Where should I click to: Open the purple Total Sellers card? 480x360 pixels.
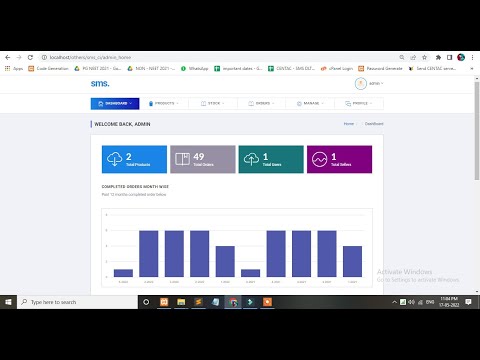pyautogui.click(x=339, y=159)
